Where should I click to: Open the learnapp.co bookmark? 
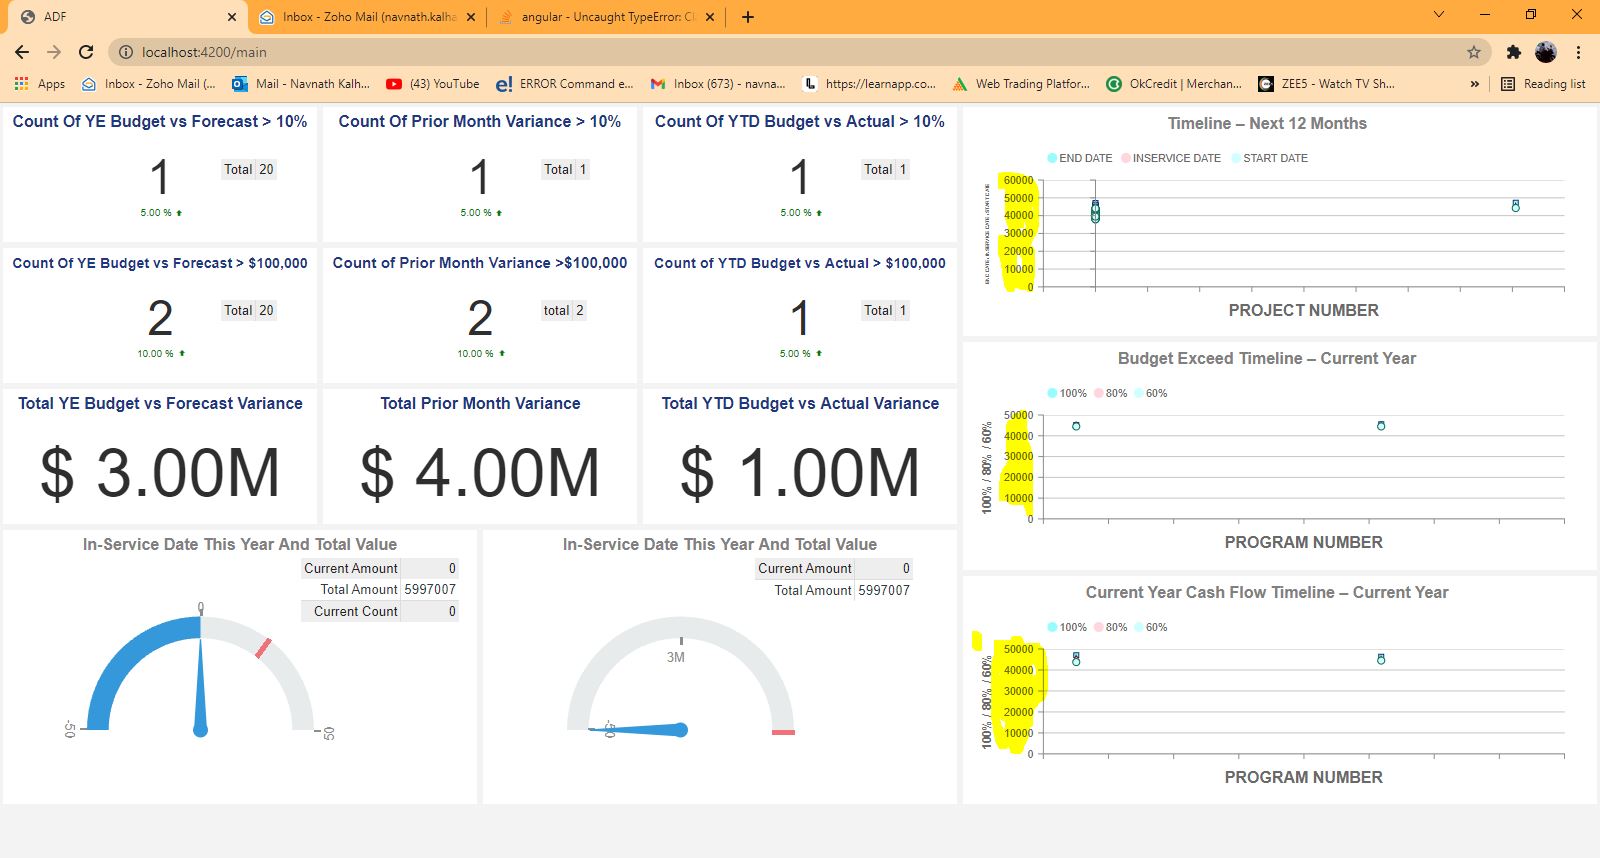tap(869, 84)
